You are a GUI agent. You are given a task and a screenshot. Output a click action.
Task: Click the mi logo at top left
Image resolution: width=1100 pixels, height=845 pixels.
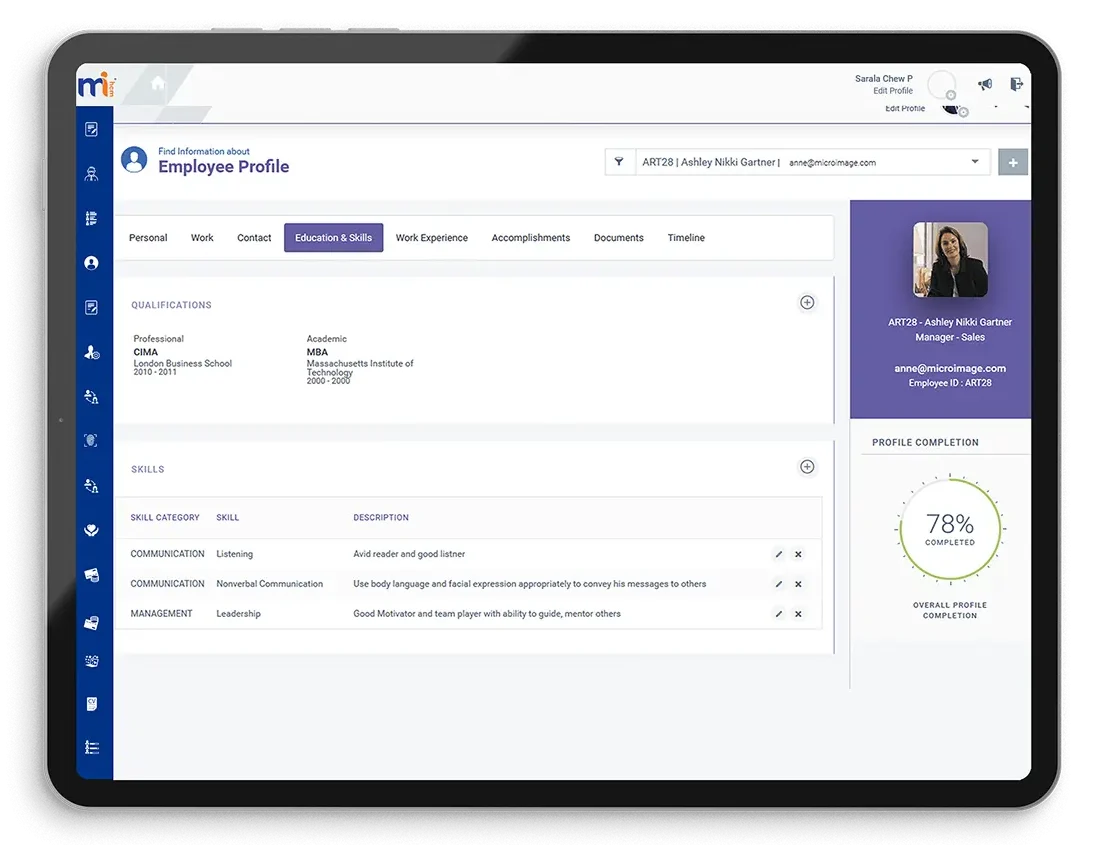[x=95, y=84]
